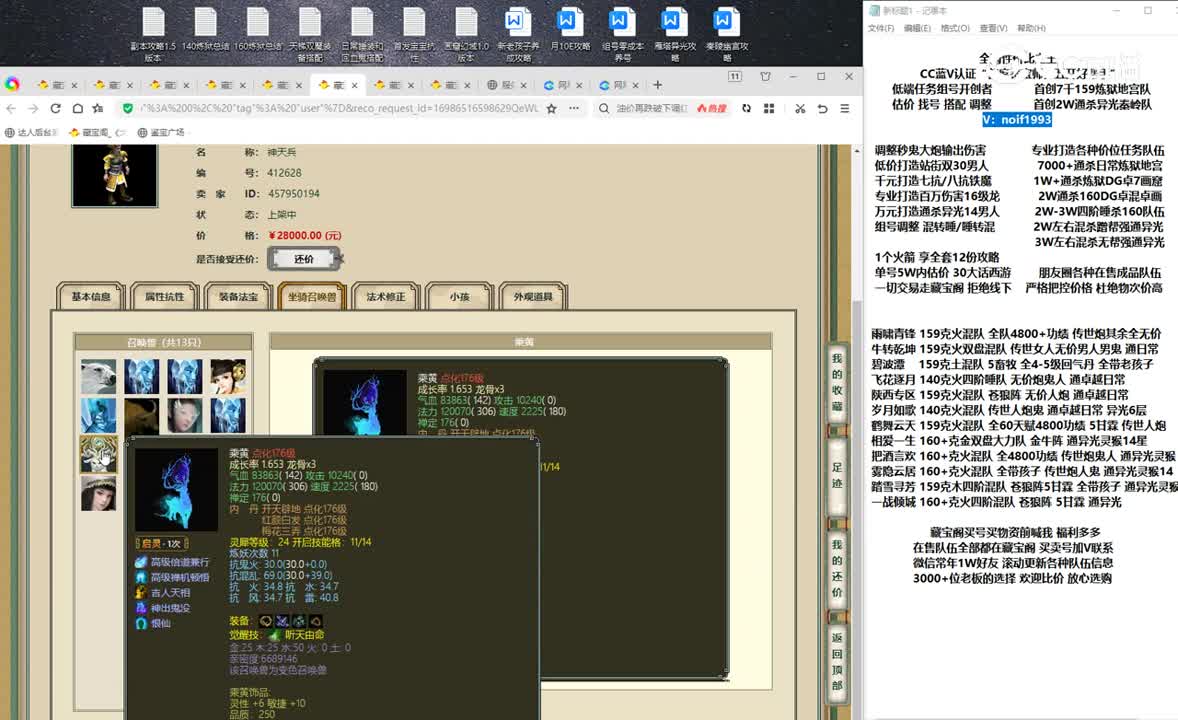
Task: Switch to the 基本信息 tab
Action: 91,297
